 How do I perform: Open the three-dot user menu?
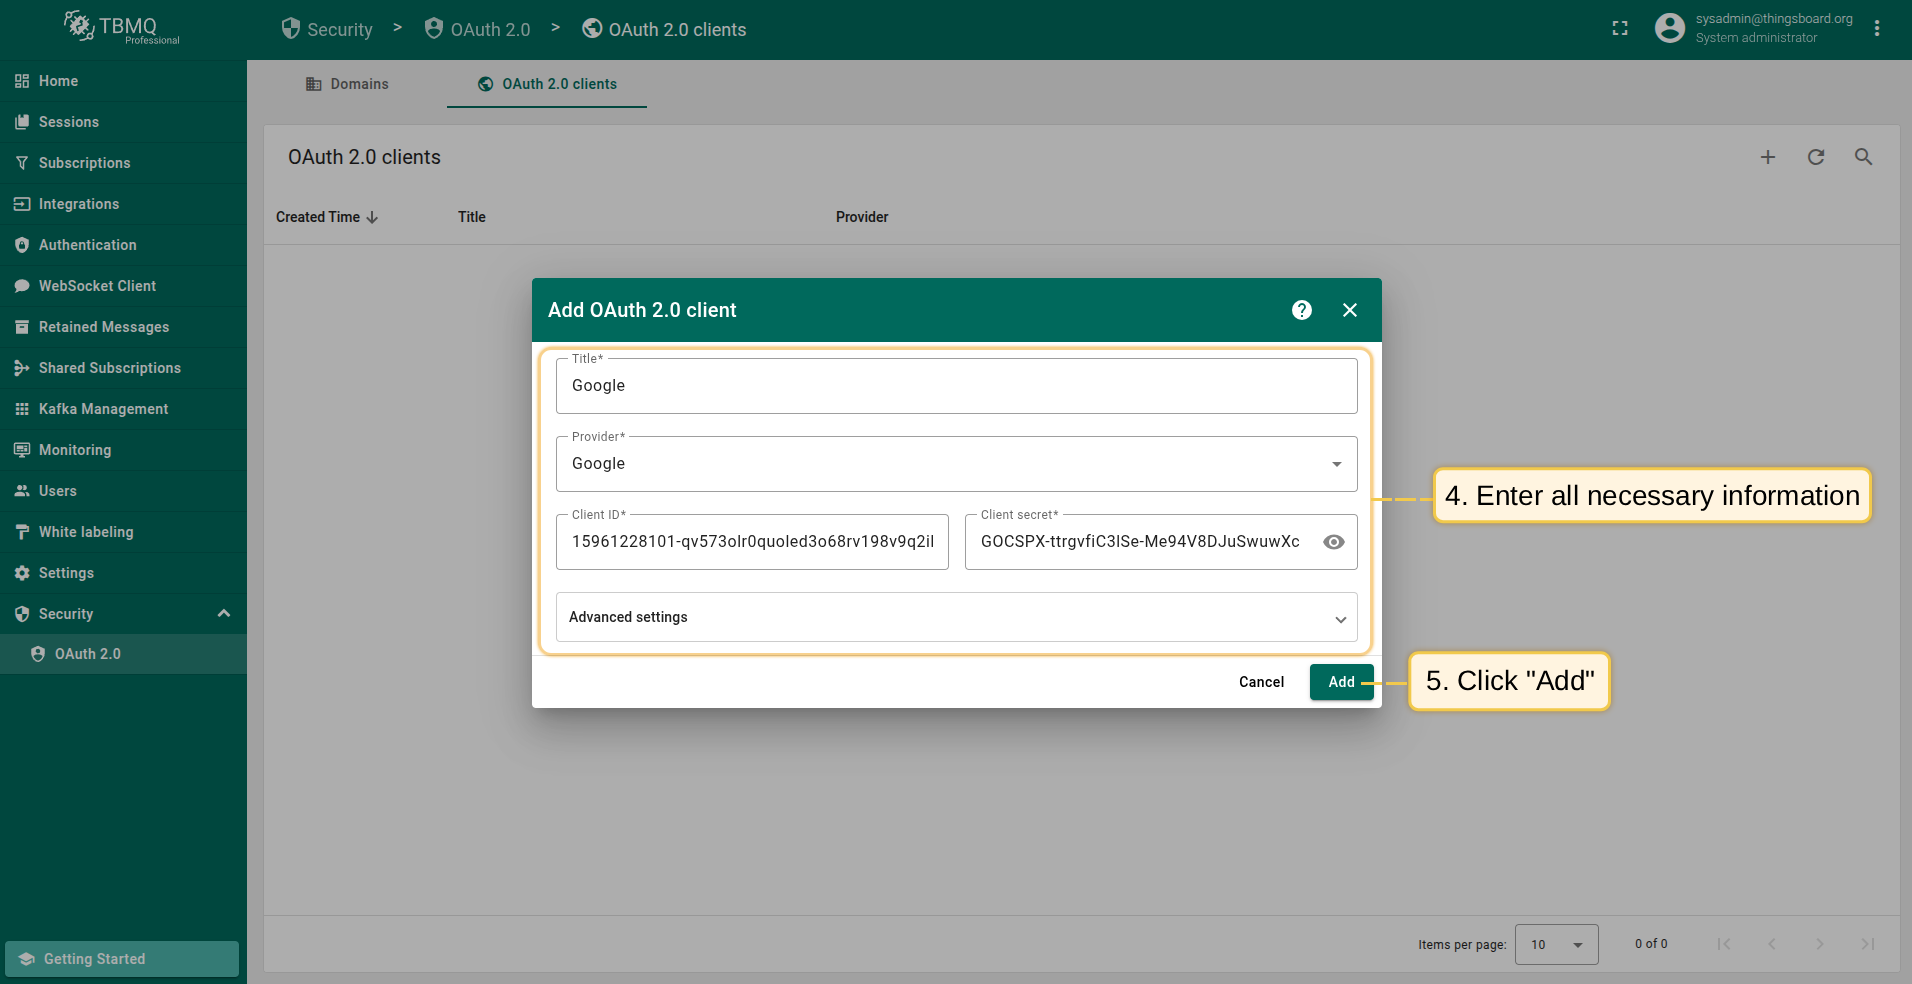point(1876,29)
